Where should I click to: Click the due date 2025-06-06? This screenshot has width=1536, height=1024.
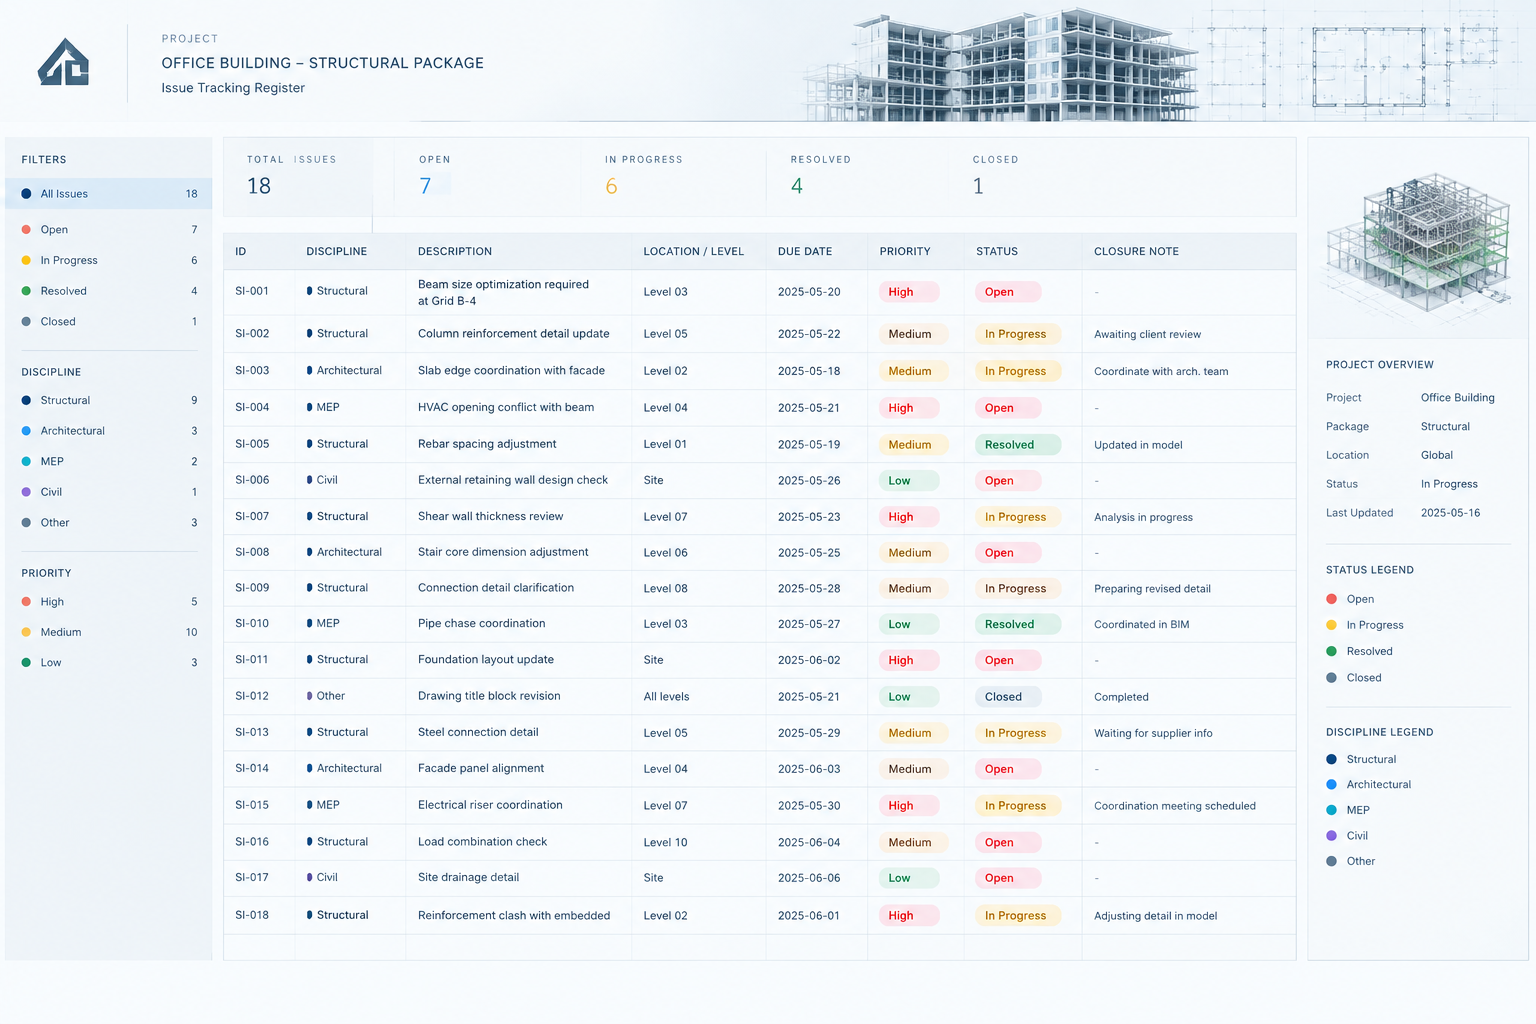click(809, 878)
